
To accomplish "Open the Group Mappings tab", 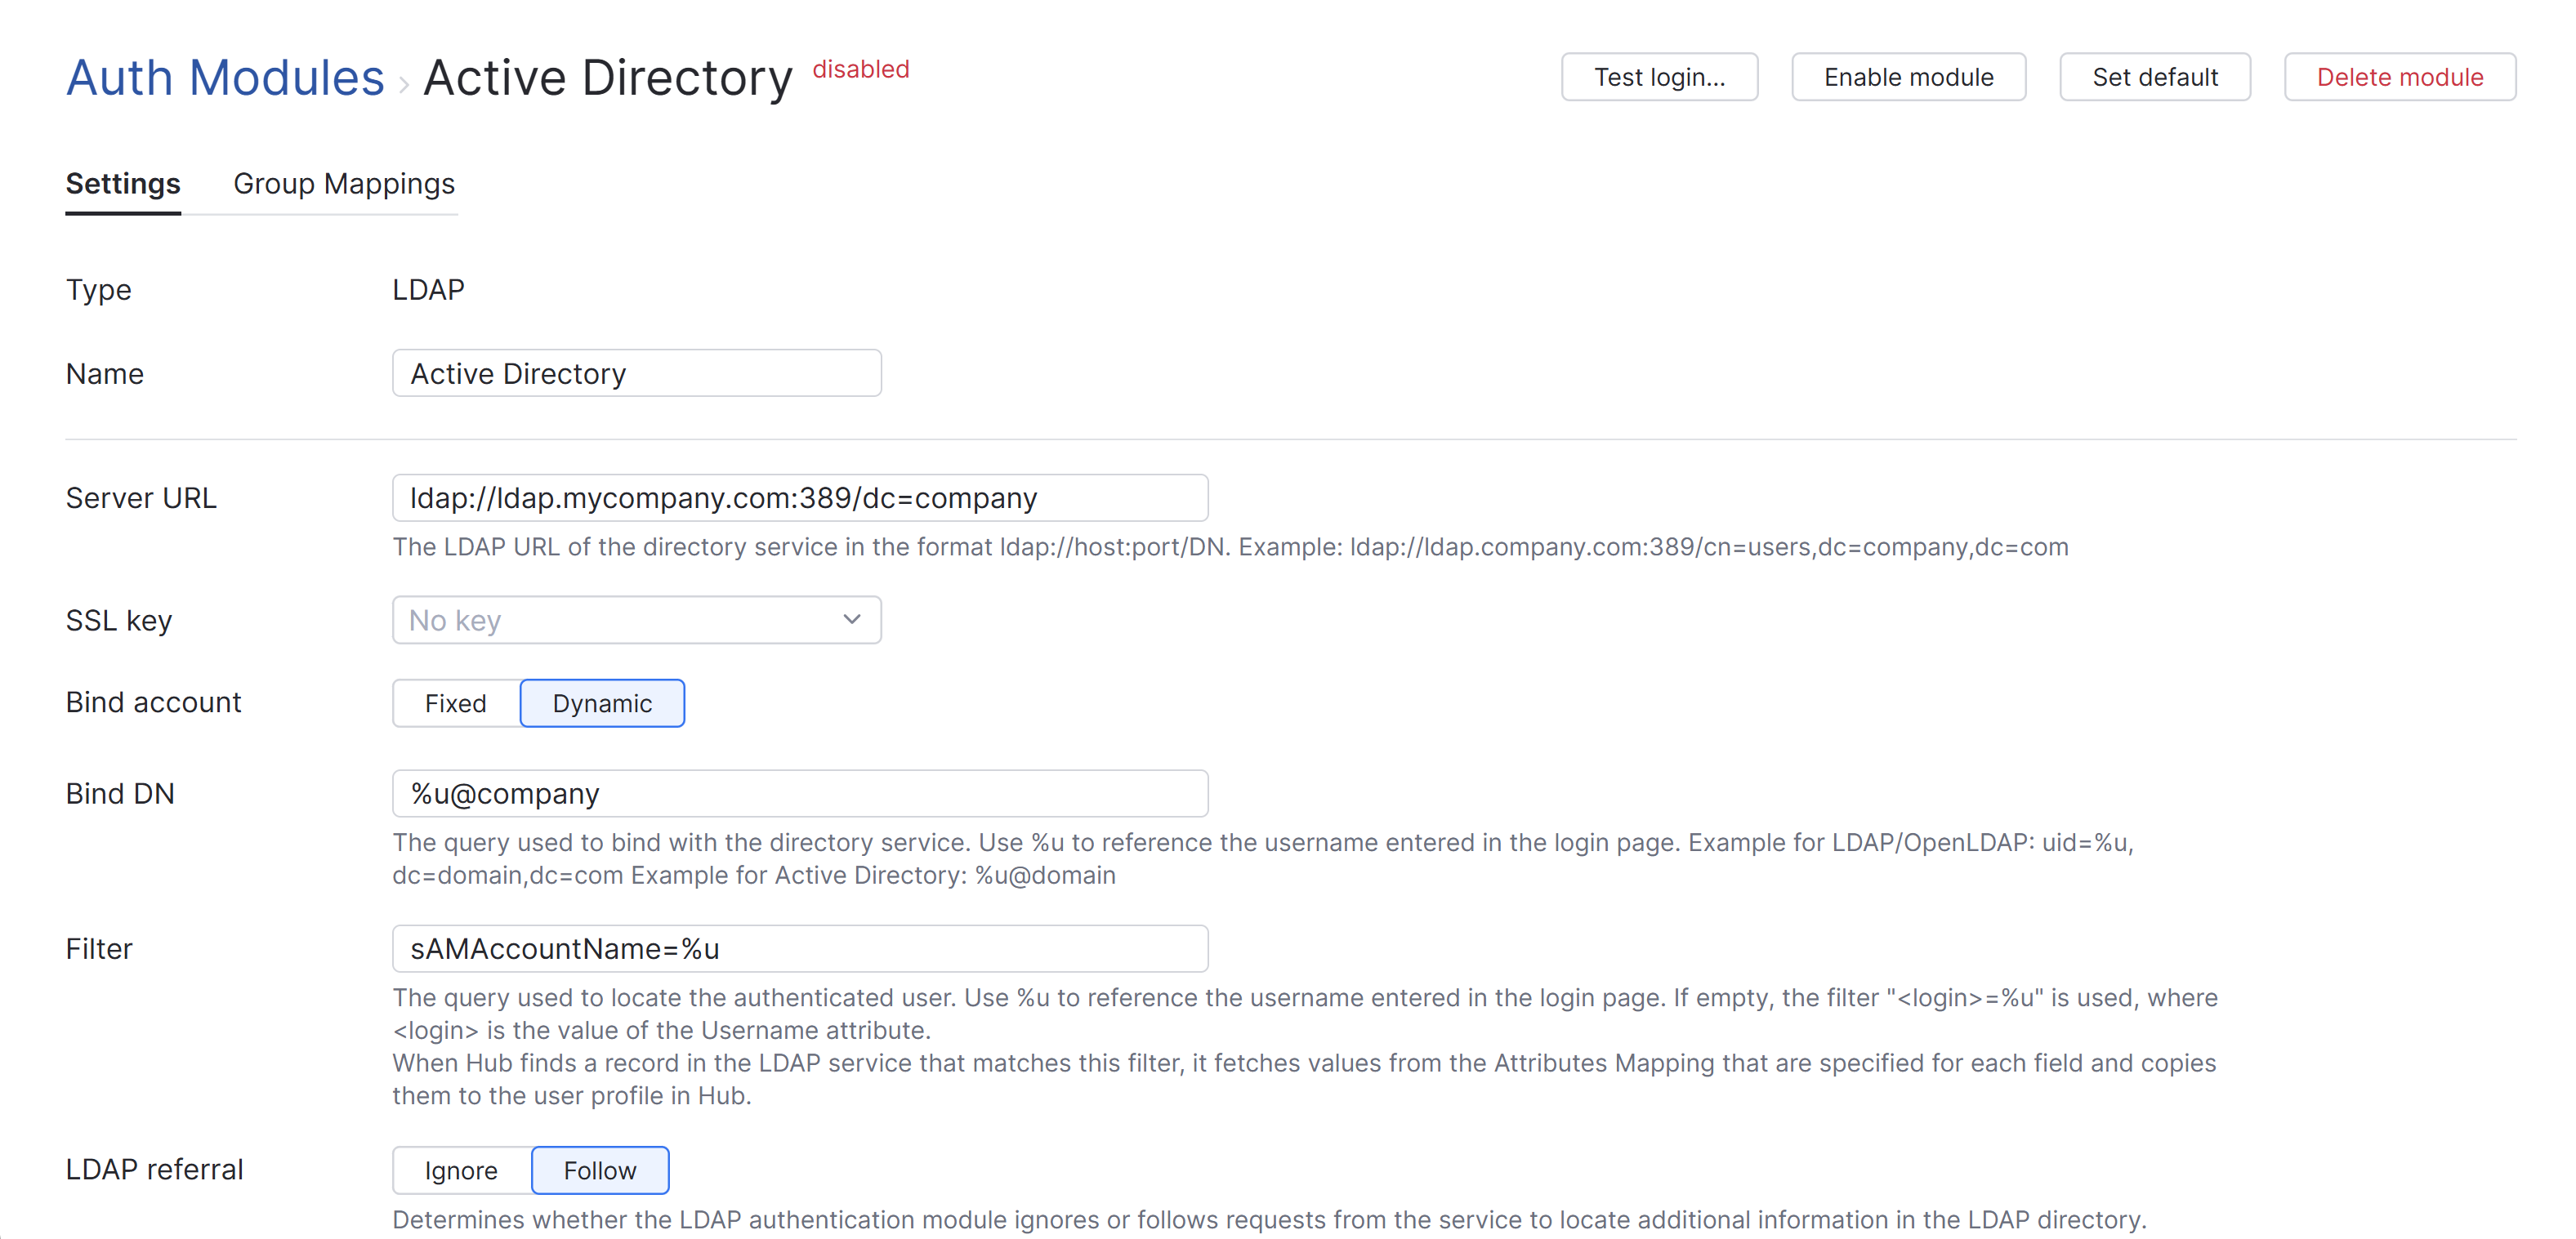I will [x=344, y=184].
